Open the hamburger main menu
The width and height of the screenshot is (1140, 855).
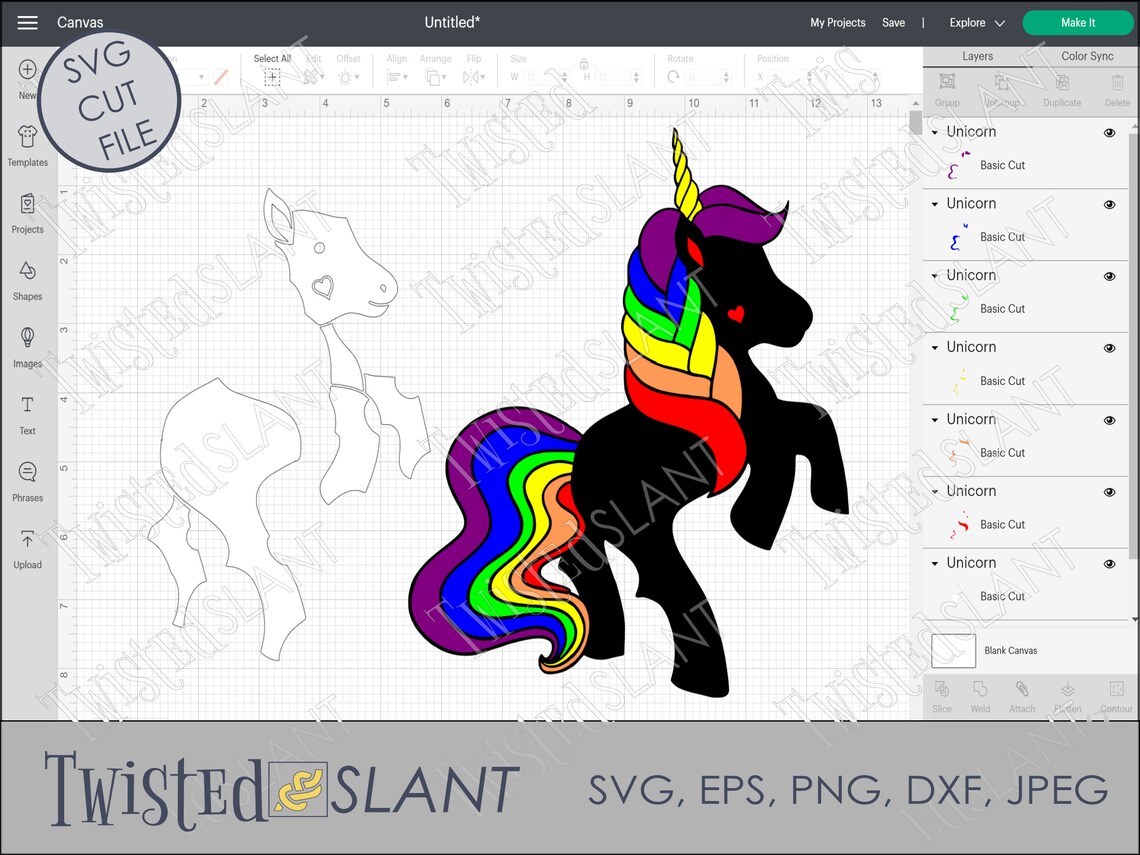[x=28, y=23]
